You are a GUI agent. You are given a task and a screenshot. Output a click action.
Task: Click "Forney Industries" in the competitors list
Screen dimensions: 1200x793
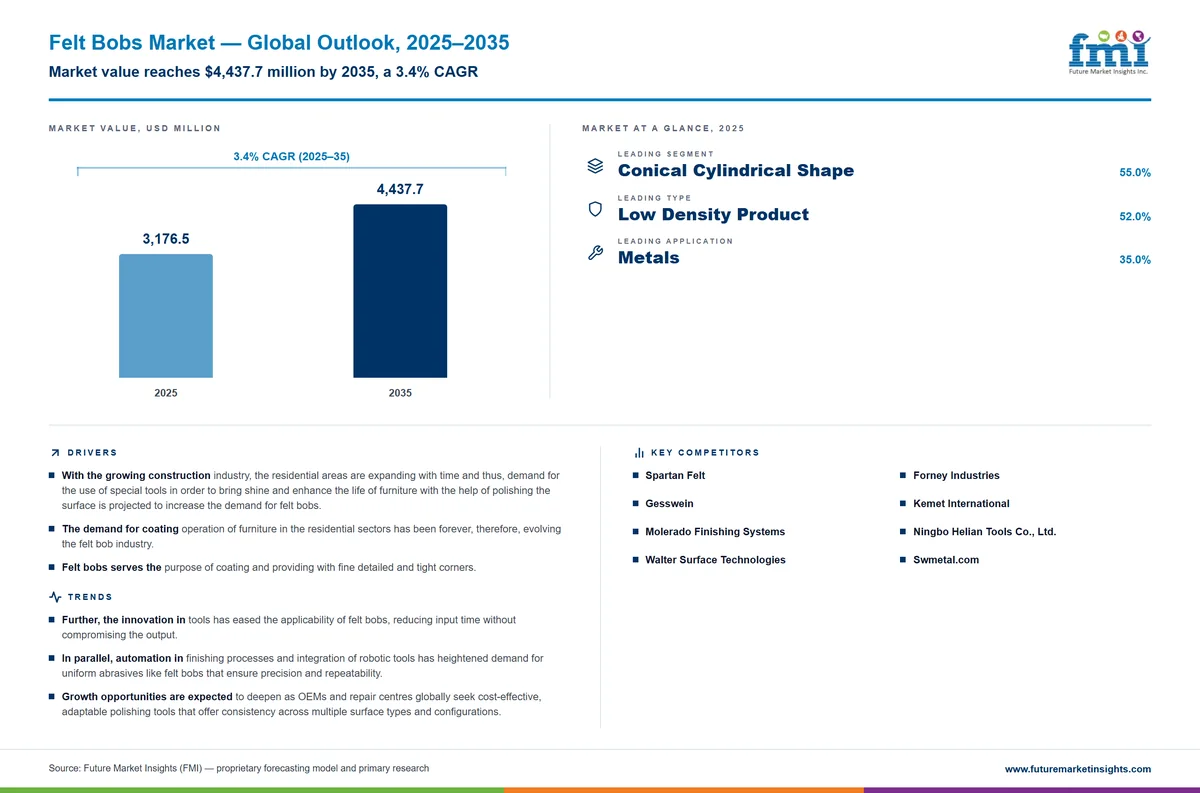[956, 476]
